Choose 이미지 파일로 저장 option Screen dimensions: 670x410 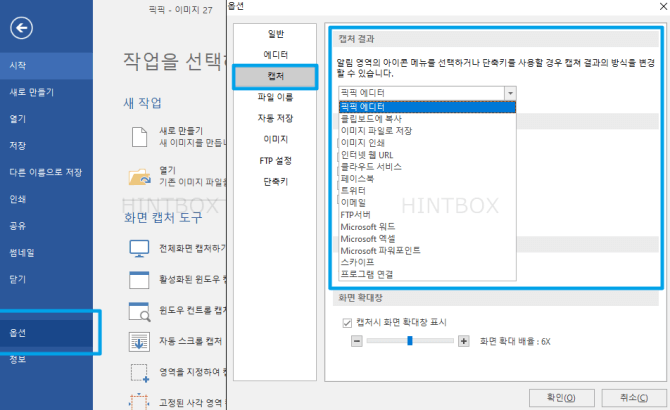pyautogui.click(x=427, y=131)
